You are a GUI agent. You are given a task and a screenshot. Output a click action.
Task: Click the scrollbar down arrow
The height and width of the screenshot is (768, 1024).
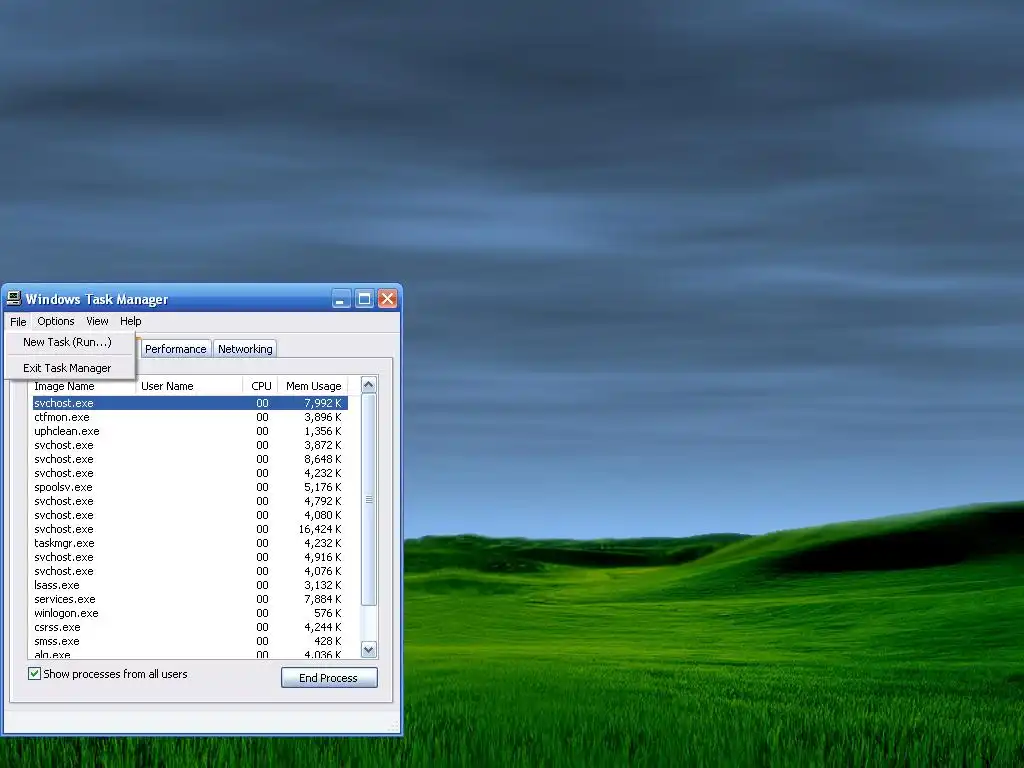(368, 650)
